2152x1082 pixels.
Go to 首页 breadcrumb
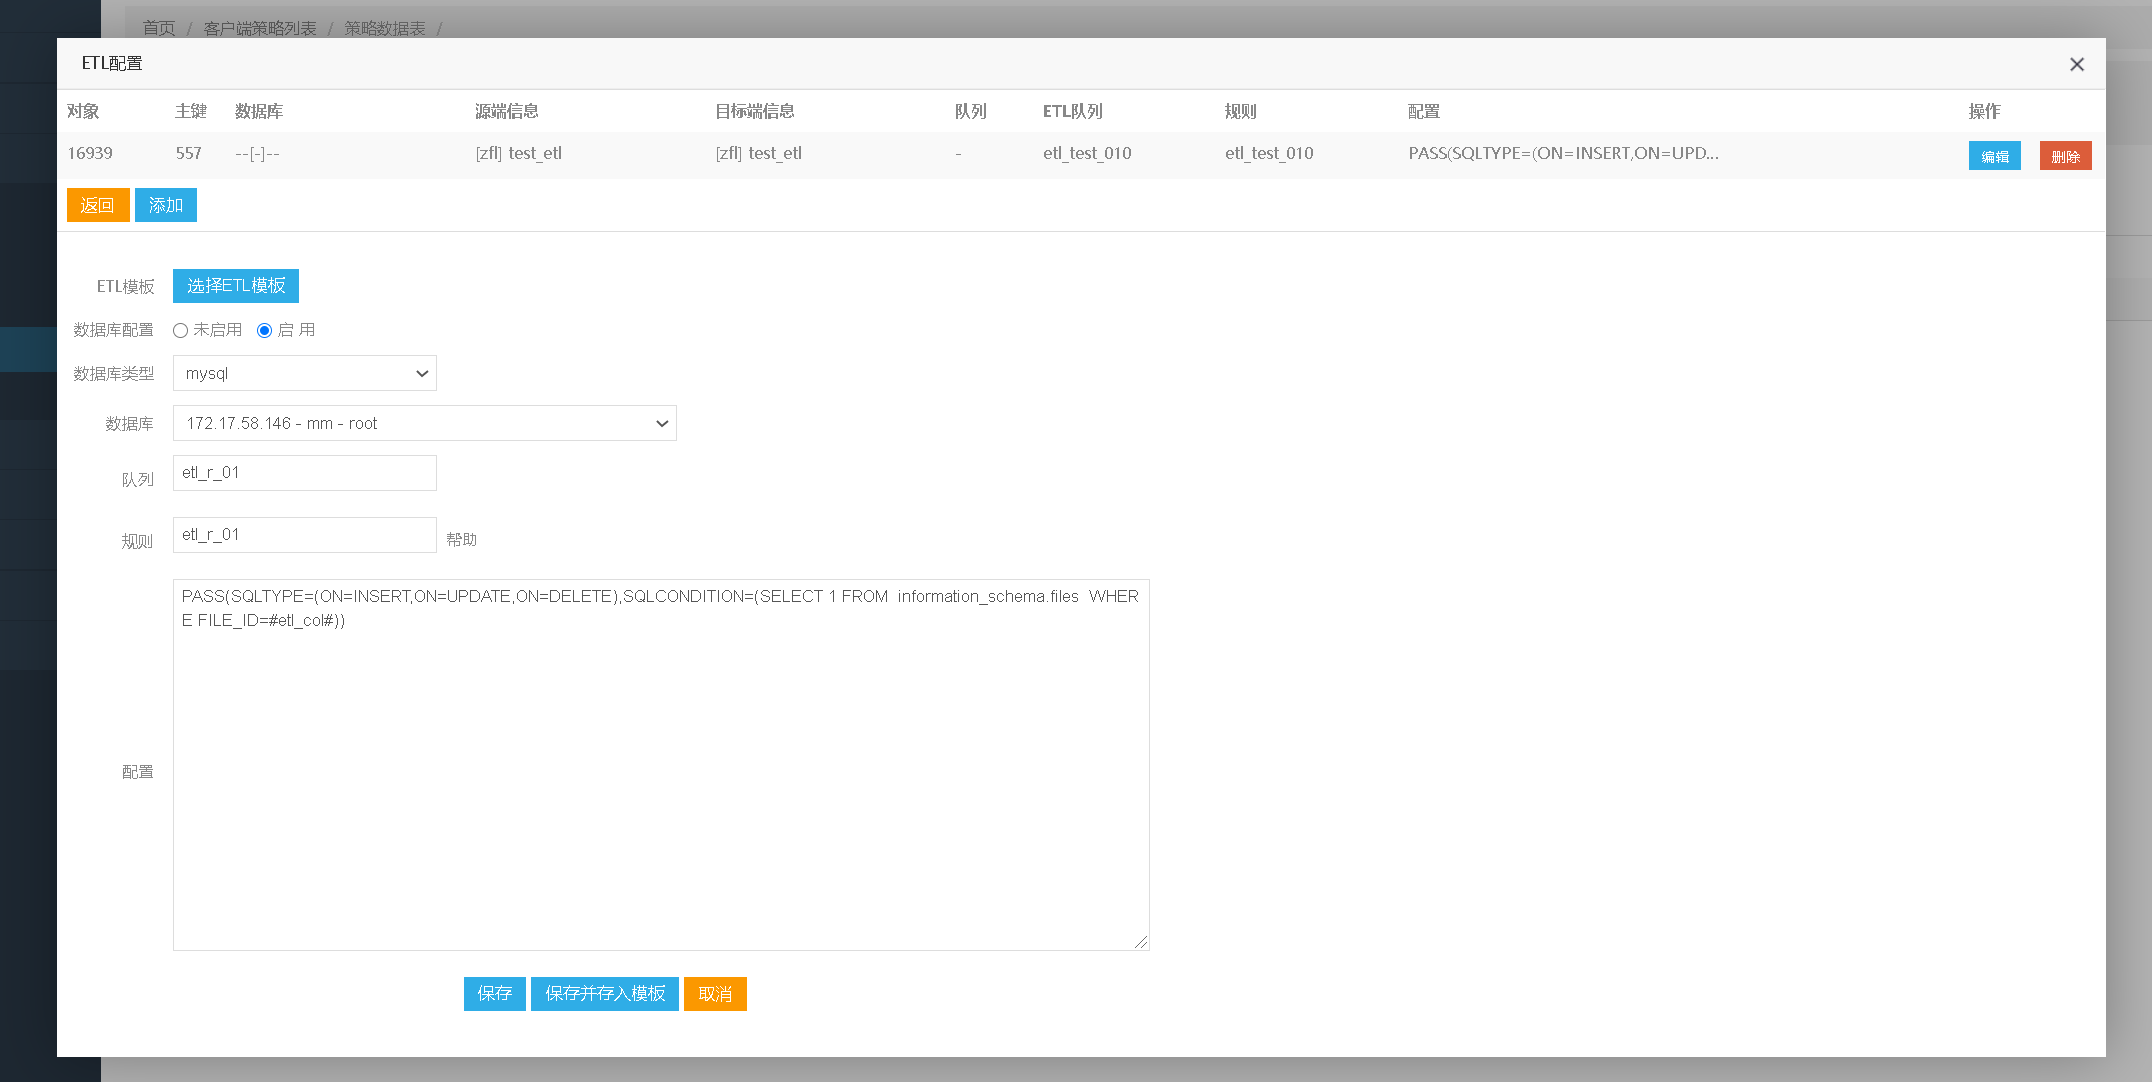(159, 28)
